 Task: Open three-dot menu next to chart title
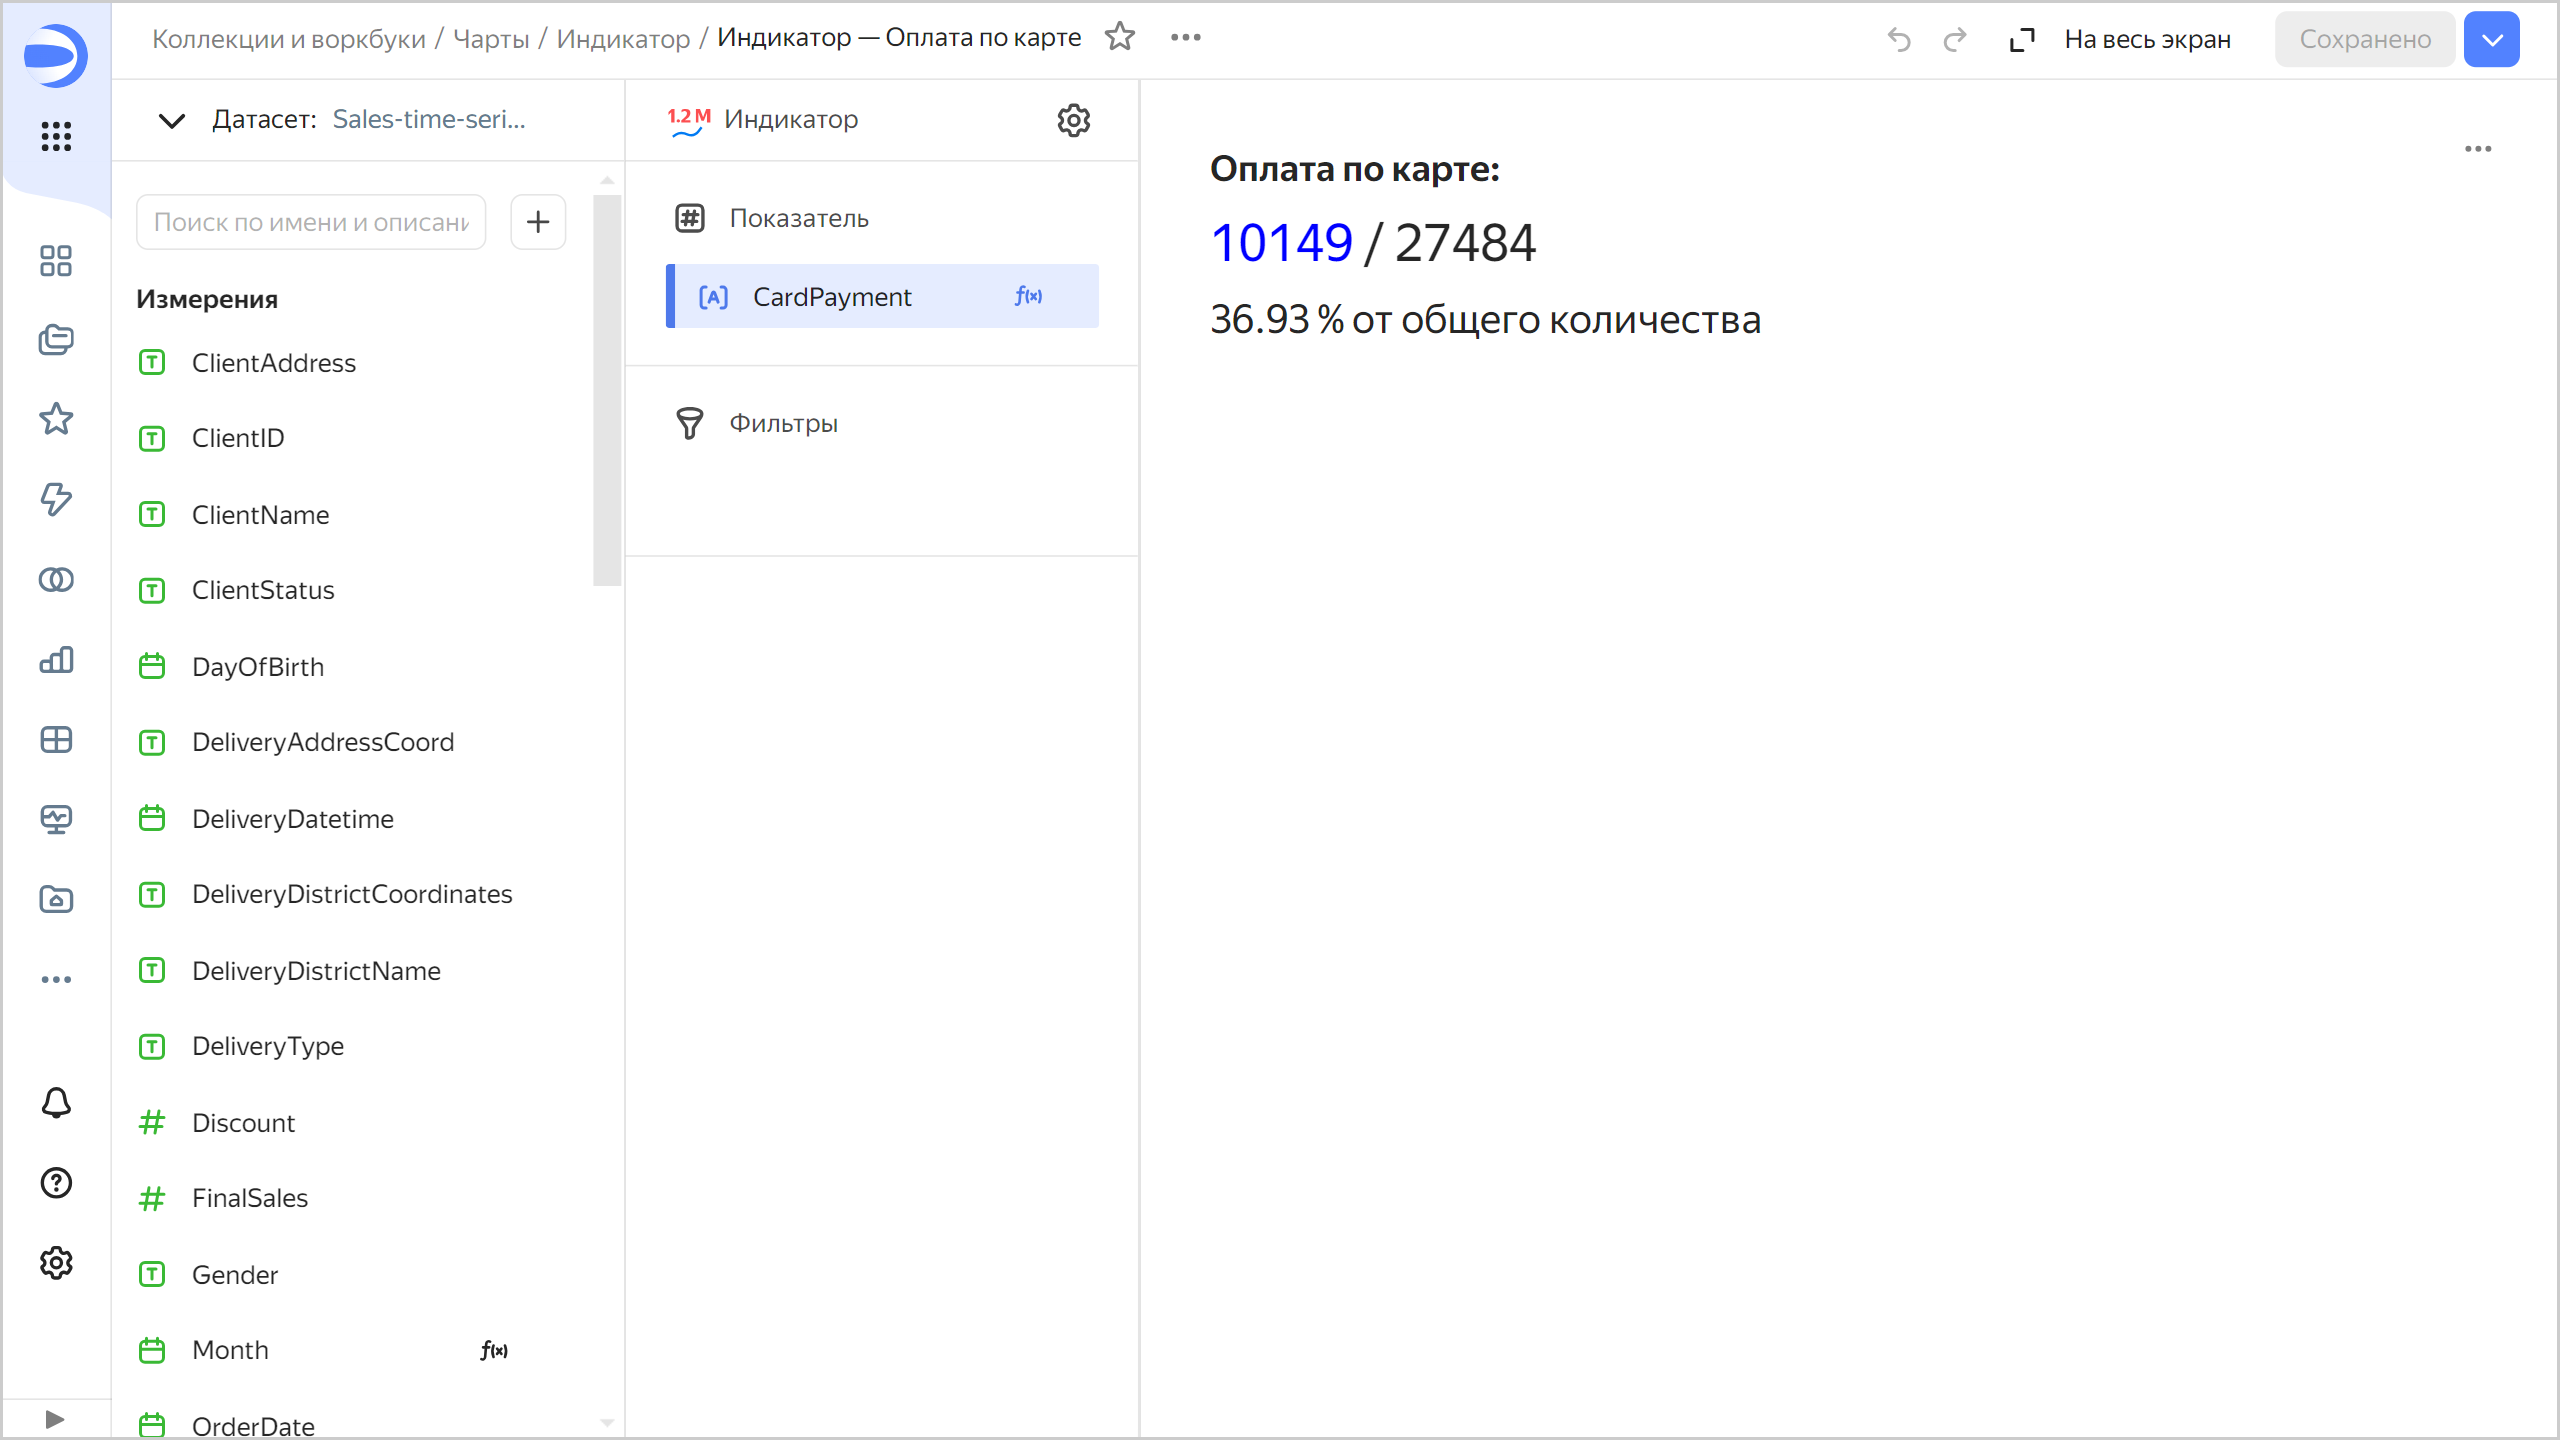click(1185, 38)
